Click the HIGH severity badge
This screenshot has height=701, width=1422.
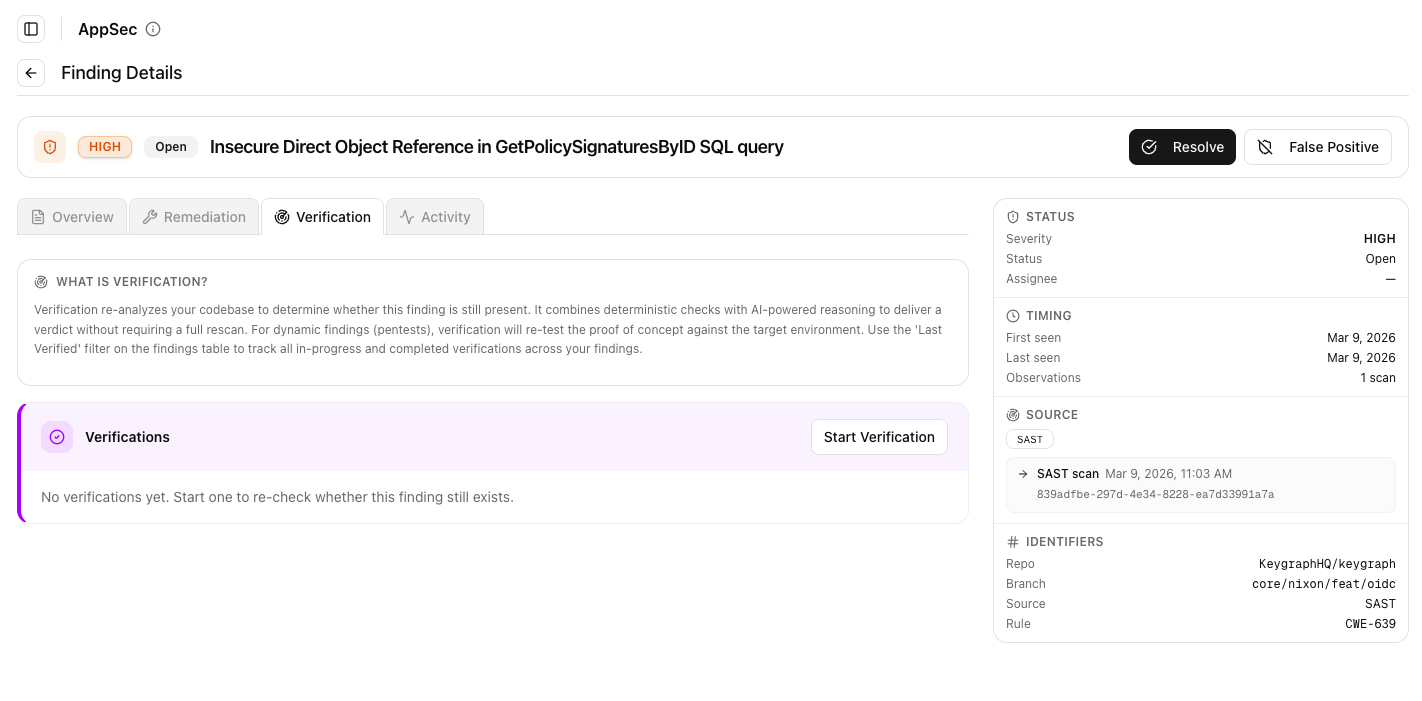tap(105, 147)
